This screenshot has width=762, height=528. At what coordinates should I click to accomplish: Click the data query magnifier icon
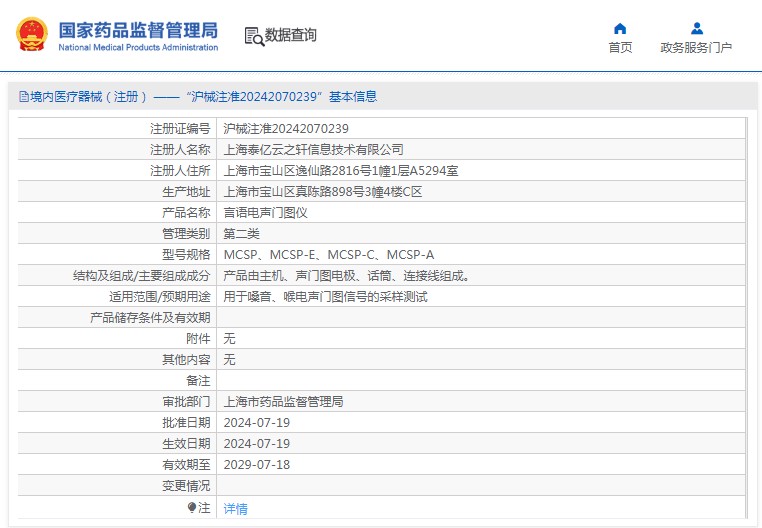pyautogui.click(x=254, y=36)
